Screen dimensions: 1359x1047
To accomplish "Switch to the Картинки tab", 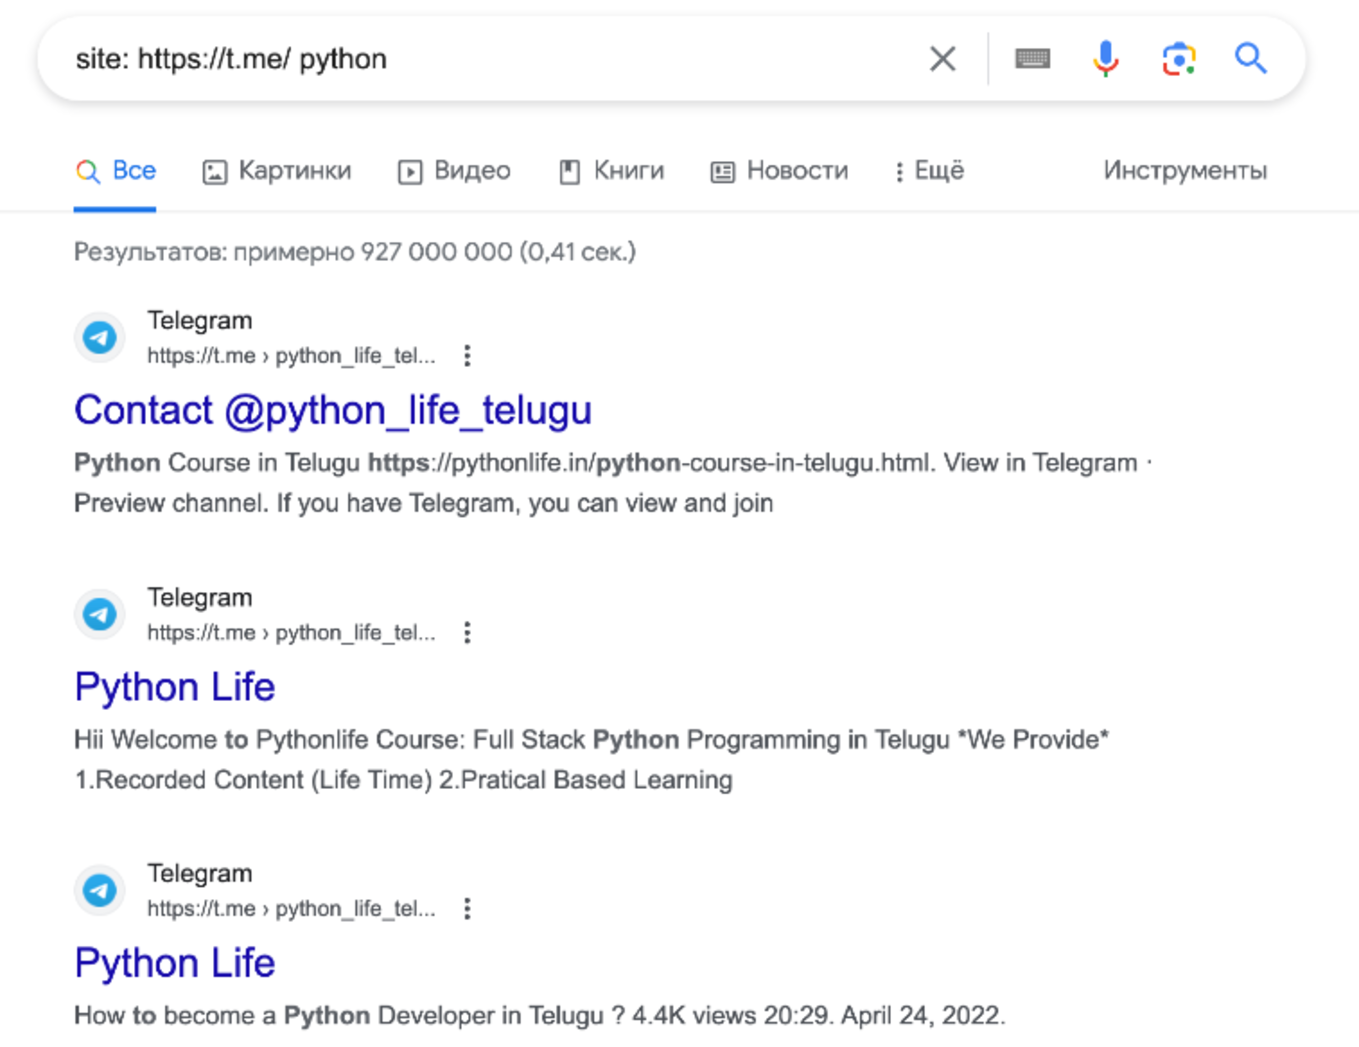I will (276, 171).
